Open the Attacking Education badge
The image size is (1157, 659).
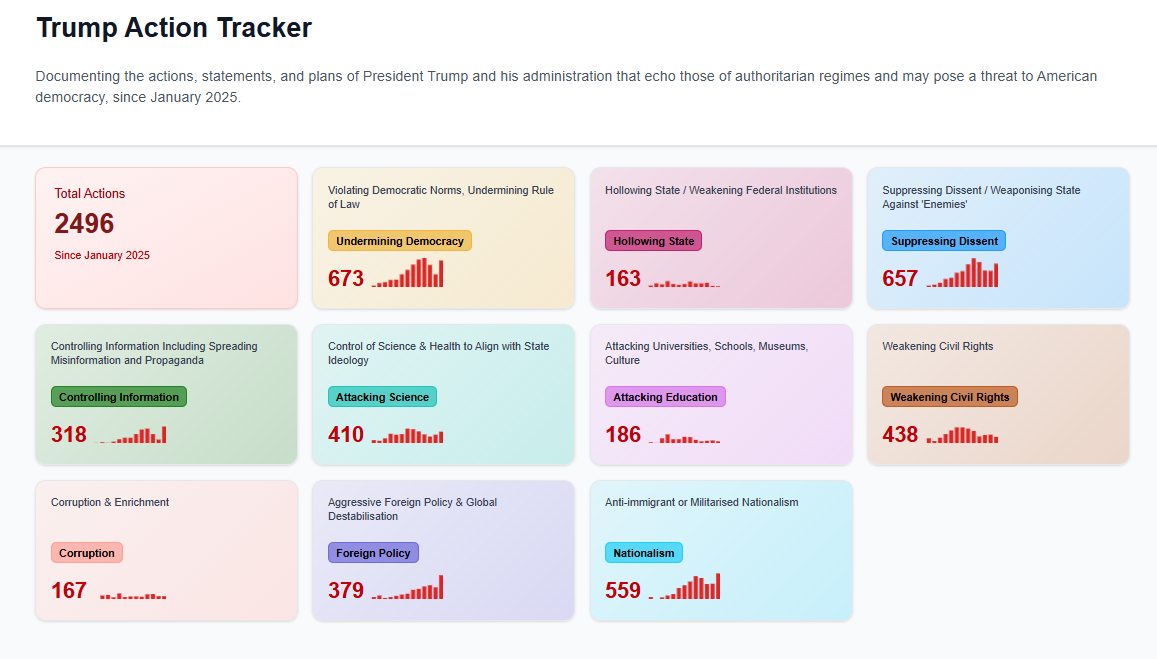665,397
